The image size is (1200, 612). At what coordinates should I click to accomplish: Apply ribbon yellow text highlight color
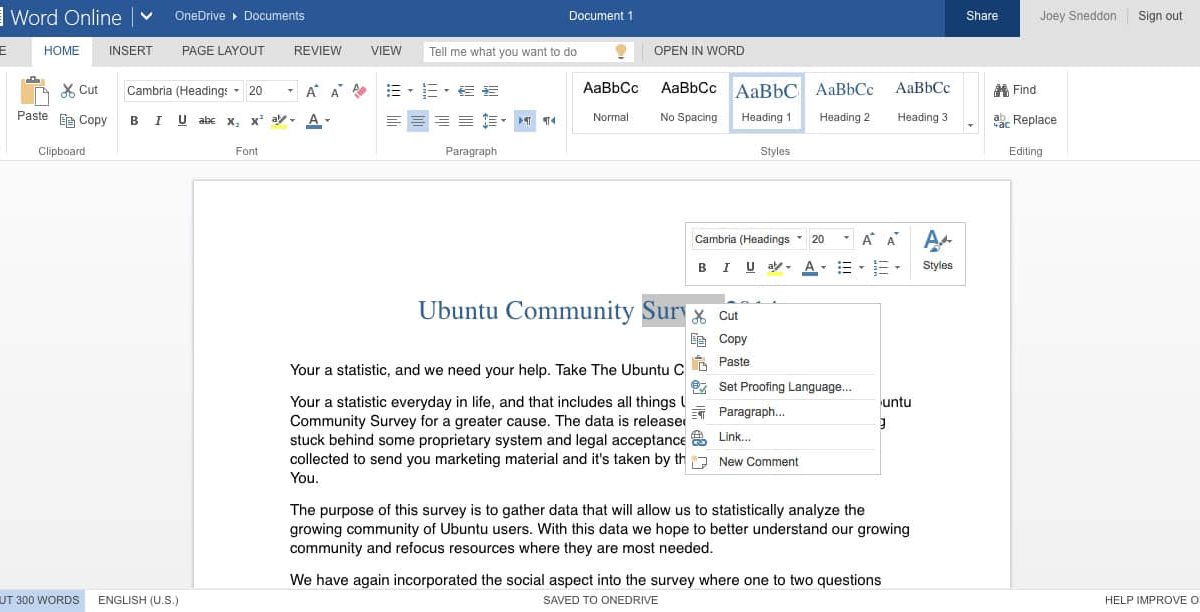(x=279, y=121)
